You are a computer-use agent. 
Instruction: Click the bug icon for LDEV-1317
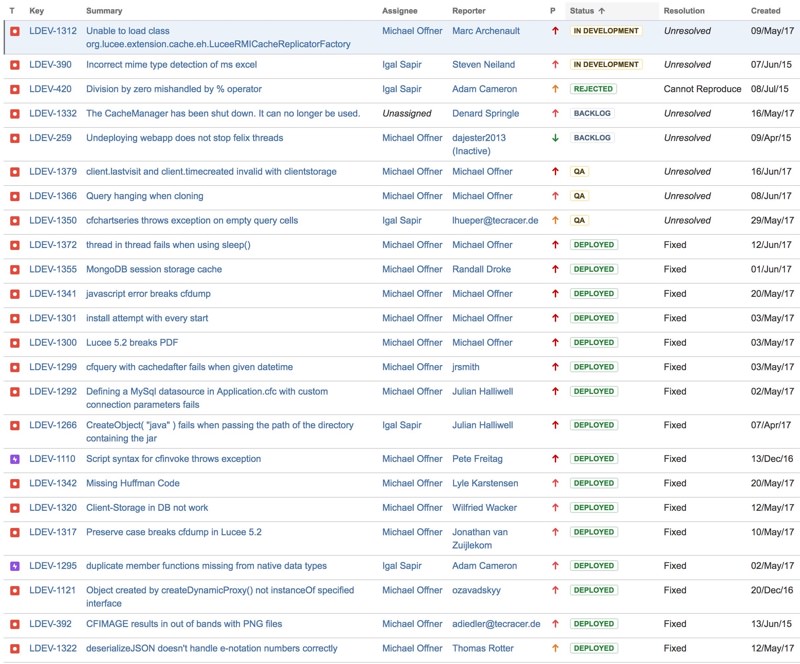[x=15, y=532]
